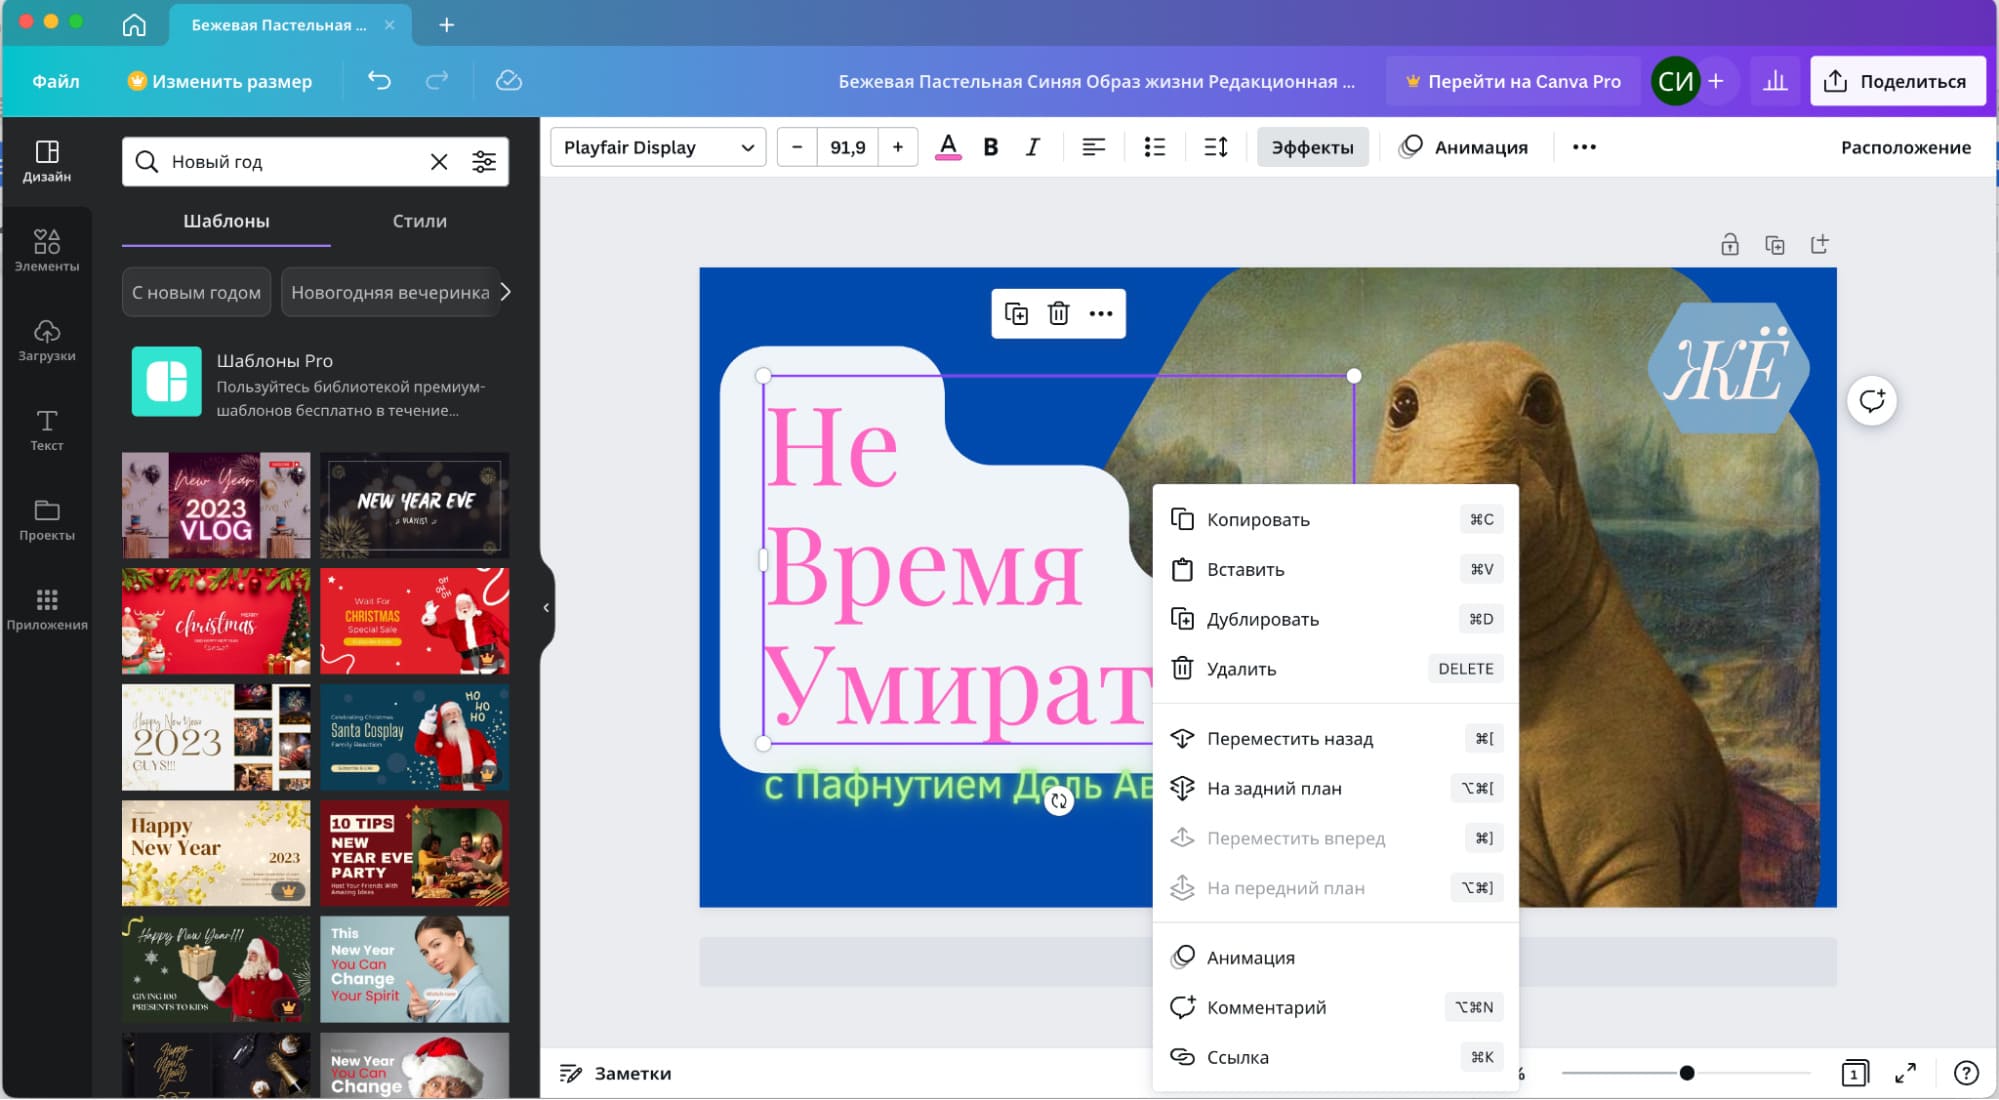Choose Удалить in context menu
Screen dimensions: 1999x1100
tap(1335, 669)
